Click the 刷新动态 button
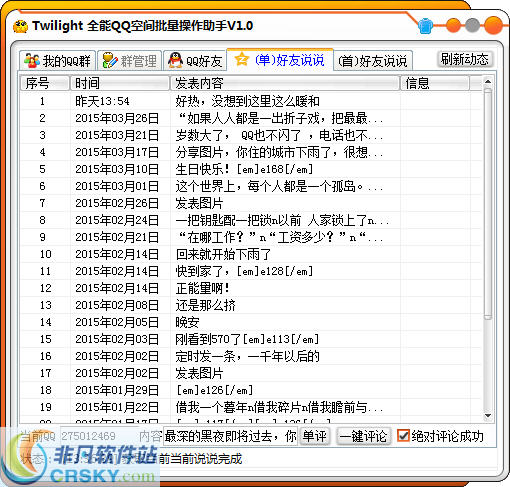This screenshot has width=510, height=487. point(465,59)
